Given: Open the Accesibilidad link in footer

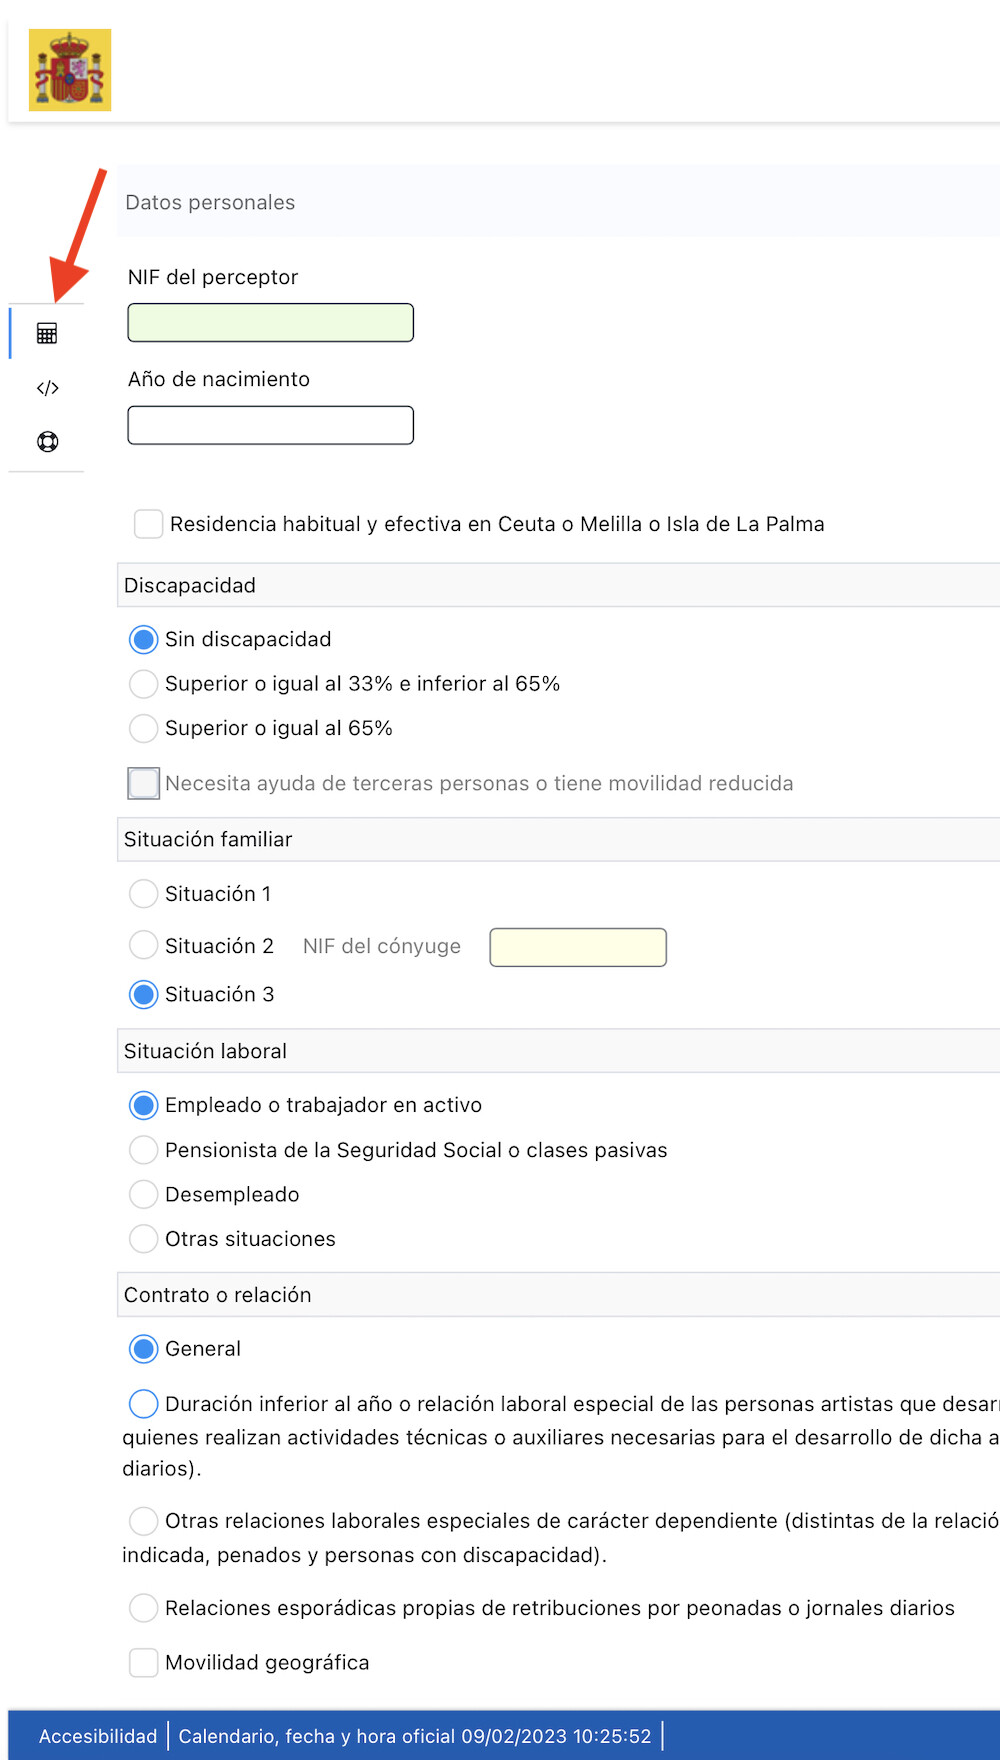Looking at the screenshot, I should click(x=98, y=1736).
